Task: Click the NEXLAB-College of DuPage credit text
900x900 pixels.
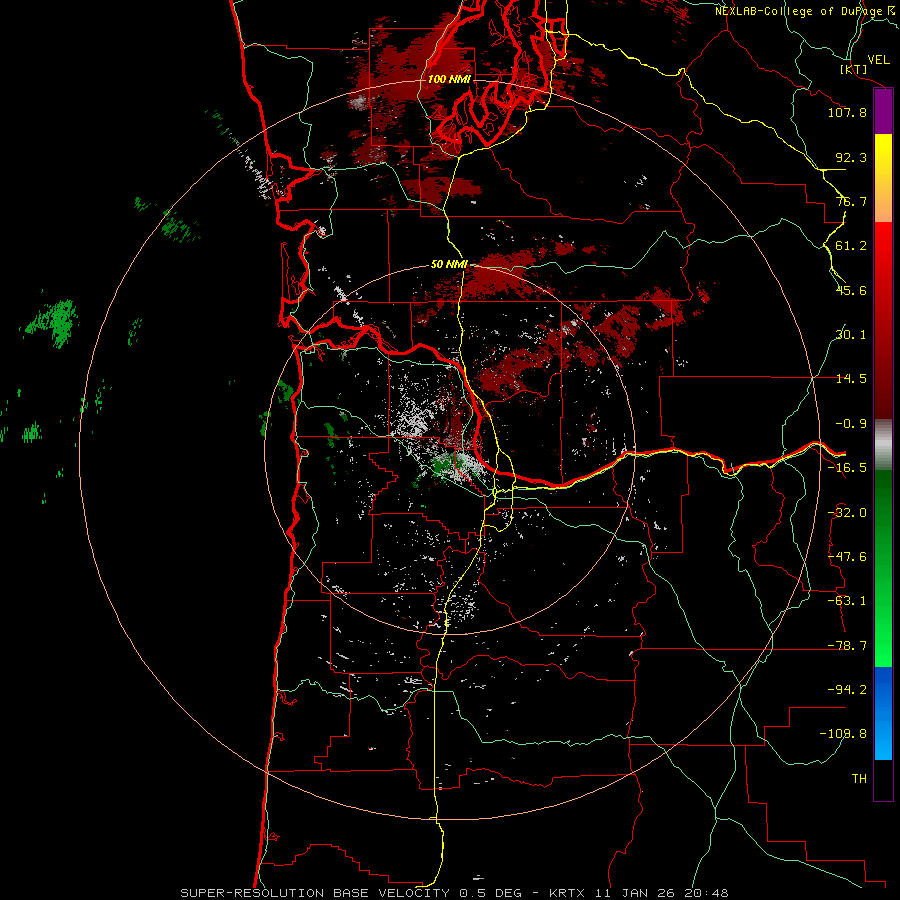Action: tap(805, 11)
